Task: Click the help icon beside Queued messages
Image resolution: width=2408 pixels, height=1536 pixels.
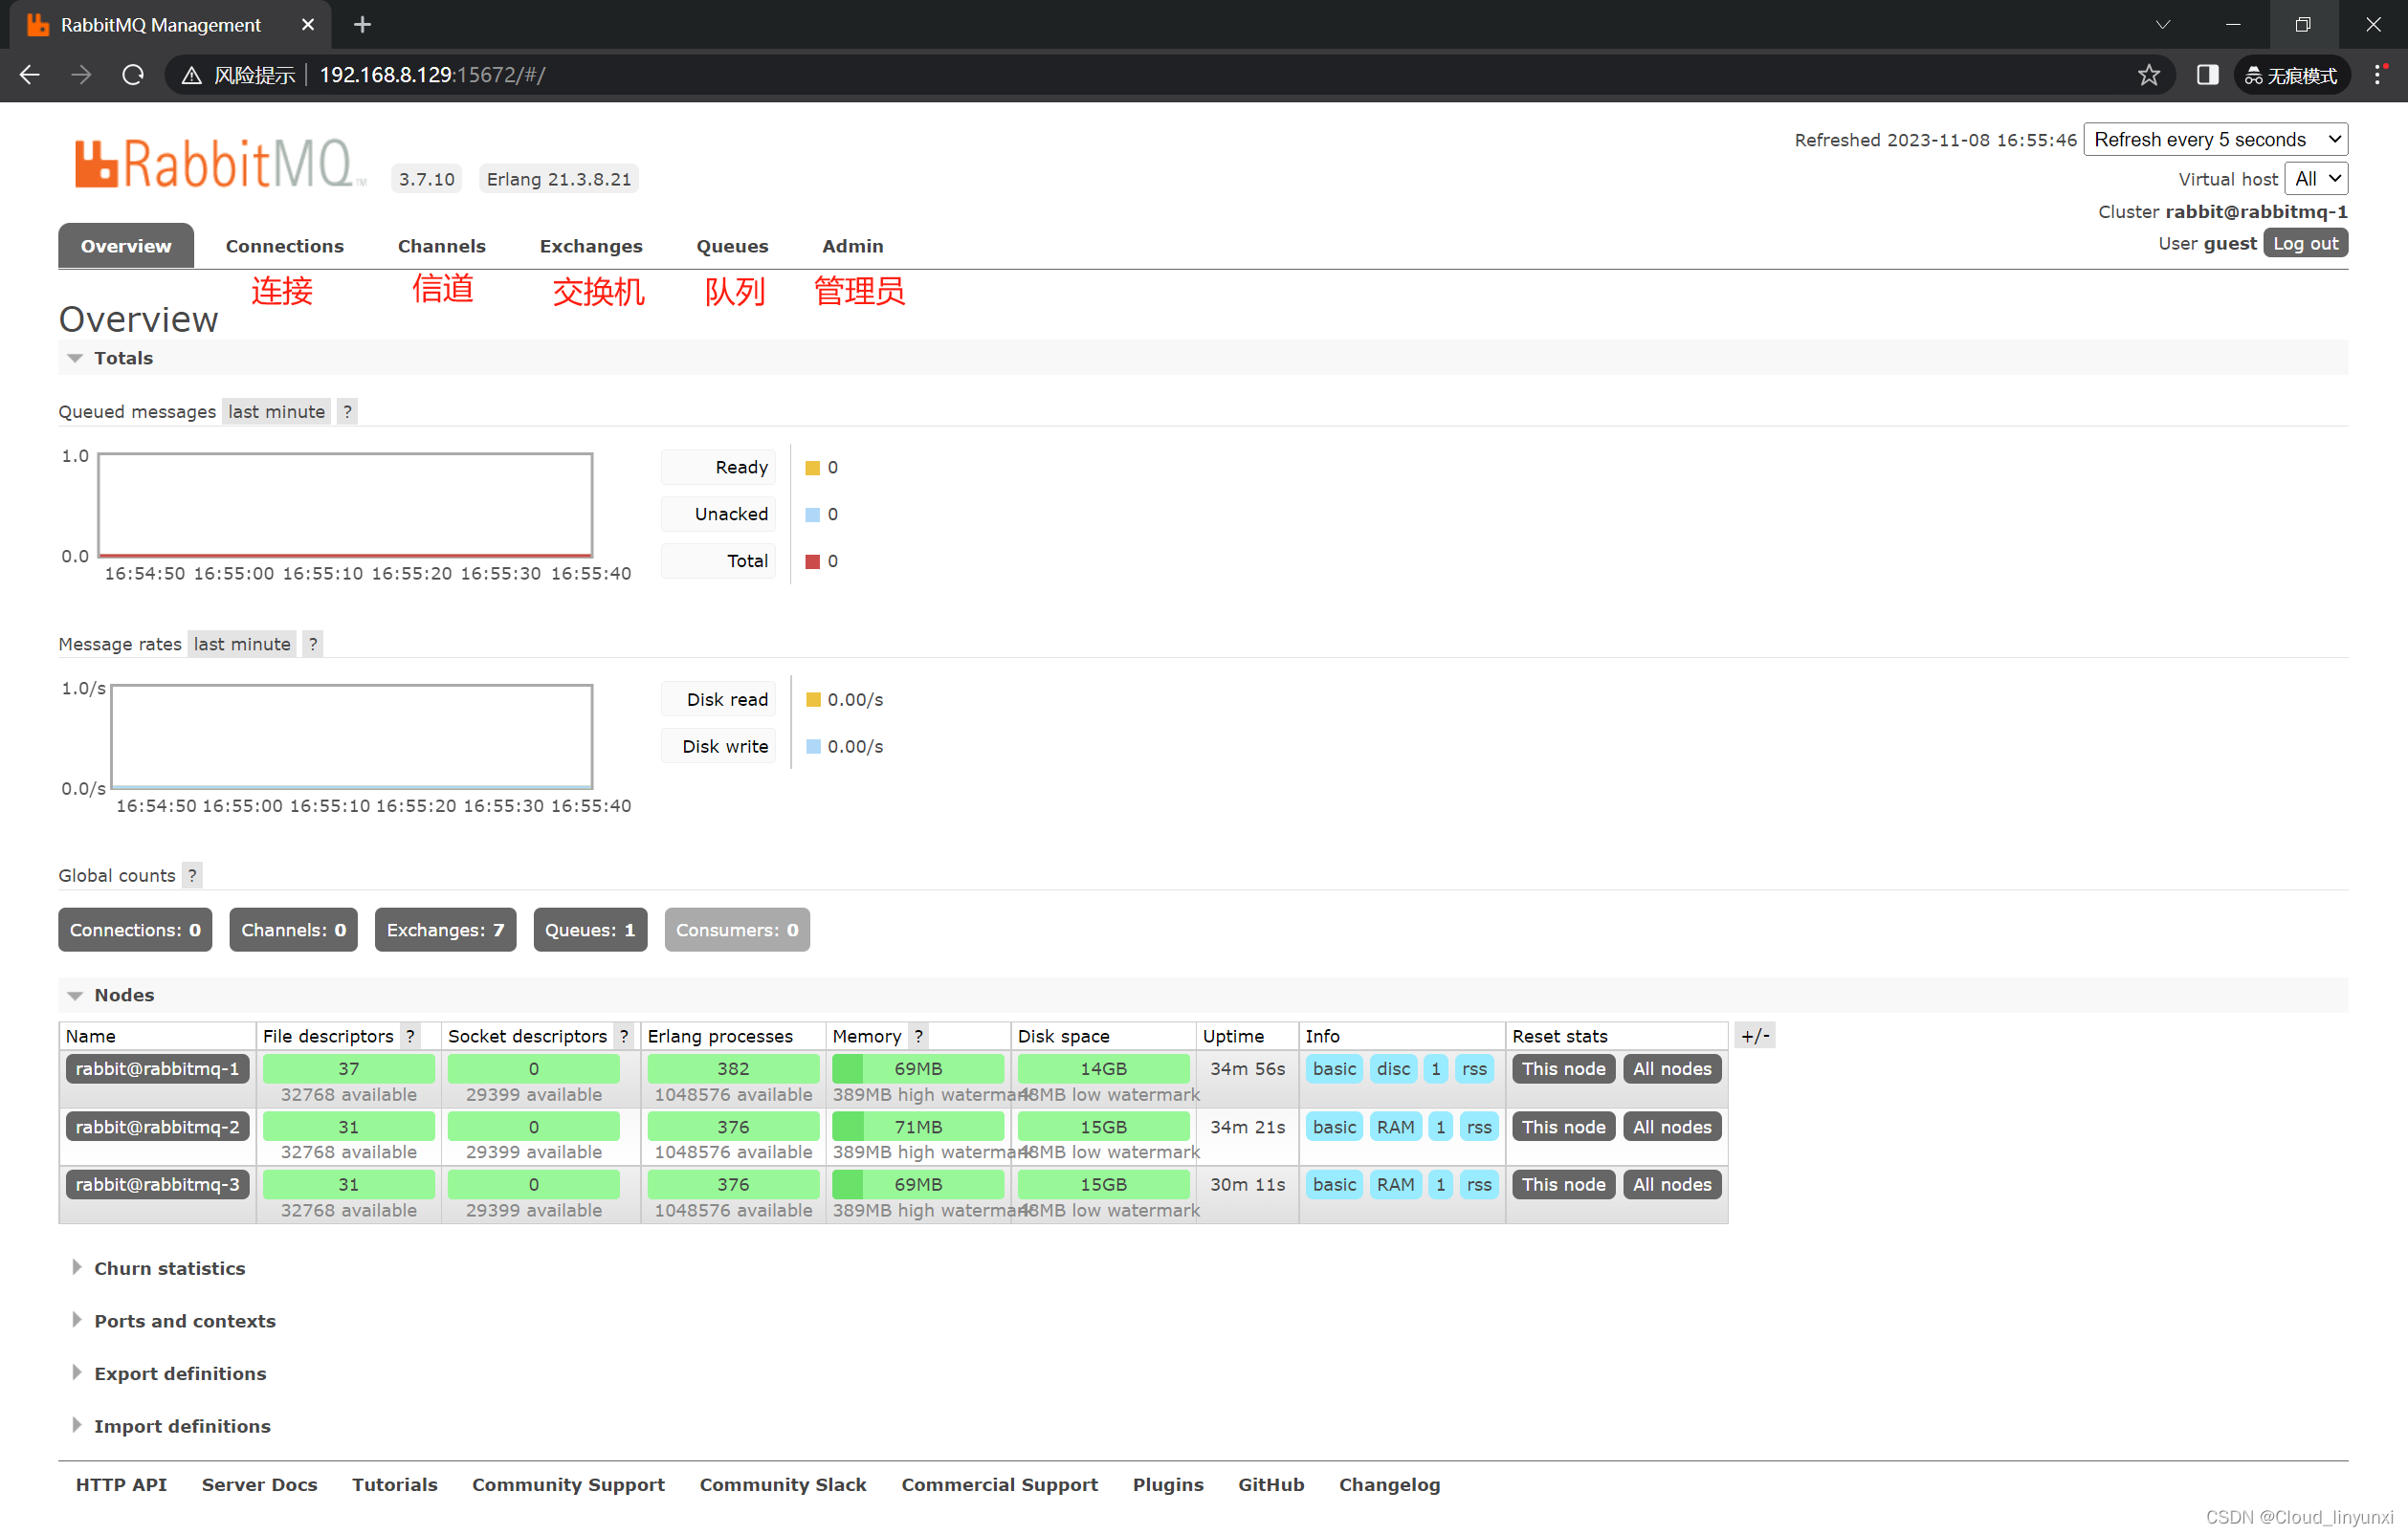Action: pos(347,411)
